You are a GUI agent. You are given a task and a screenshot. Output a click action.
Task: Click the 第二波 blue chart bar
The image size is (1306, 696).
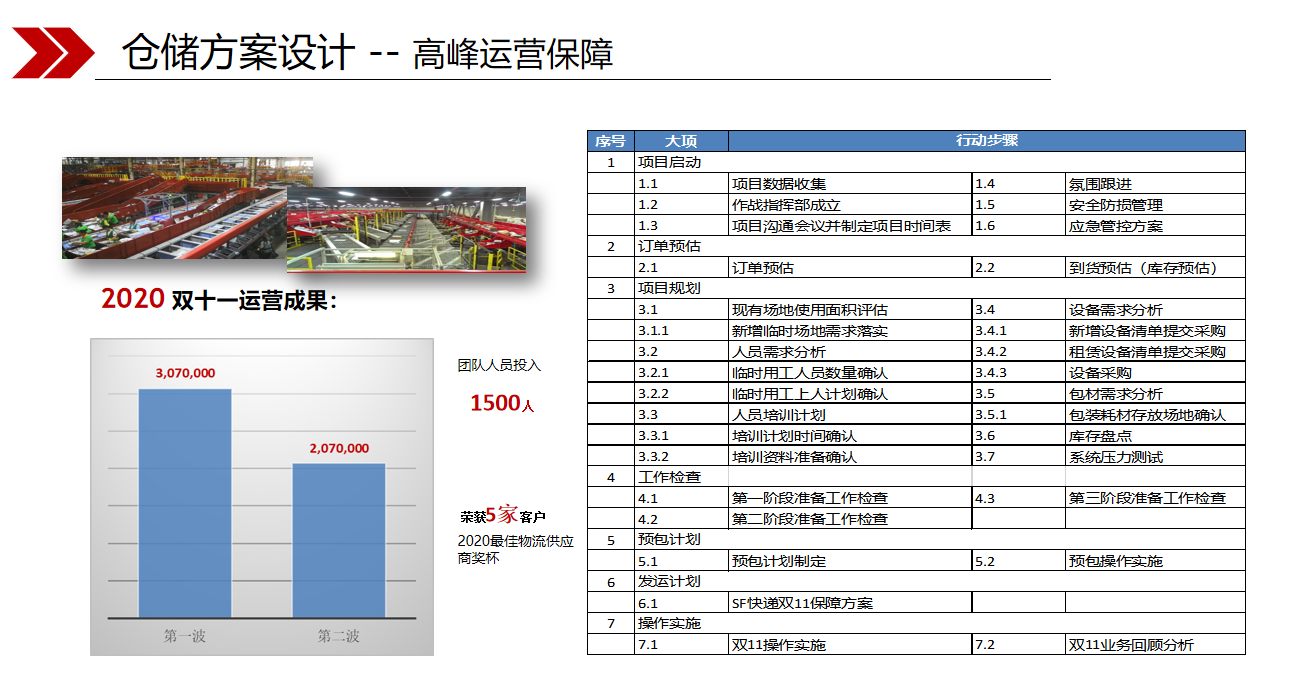click(338, 540)
